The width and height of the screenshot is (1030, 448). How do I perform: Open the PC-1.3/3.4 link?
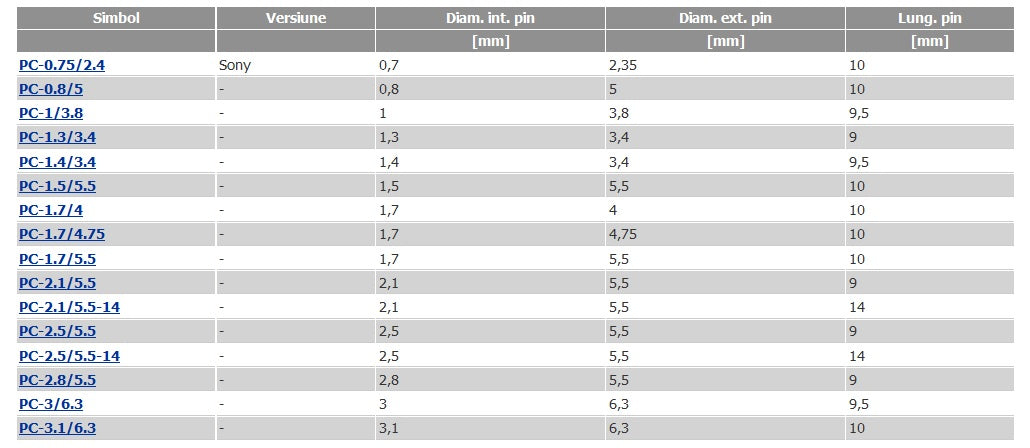[57, 138]
